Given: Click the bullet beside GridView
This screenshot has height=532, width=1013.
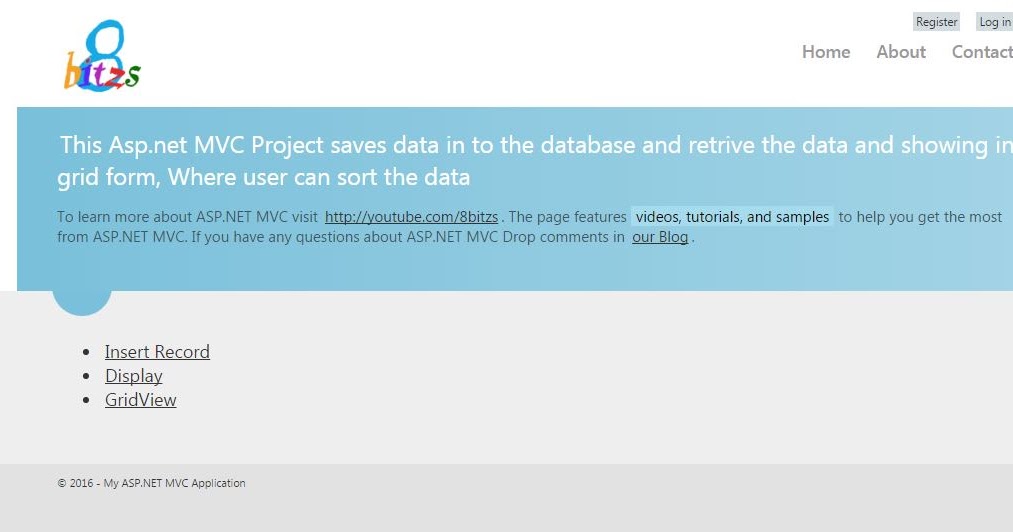Looking at the screenshot, I should [86, 401].
